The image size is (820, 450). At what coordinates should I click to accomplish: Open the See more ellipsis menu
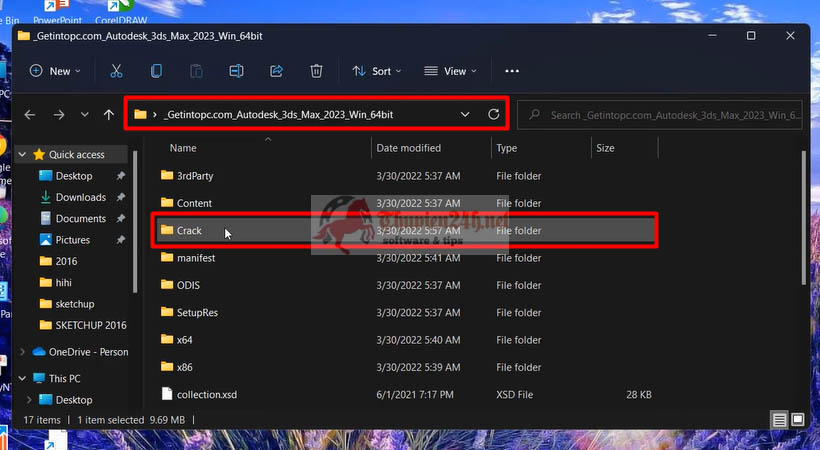coord(512,71)
